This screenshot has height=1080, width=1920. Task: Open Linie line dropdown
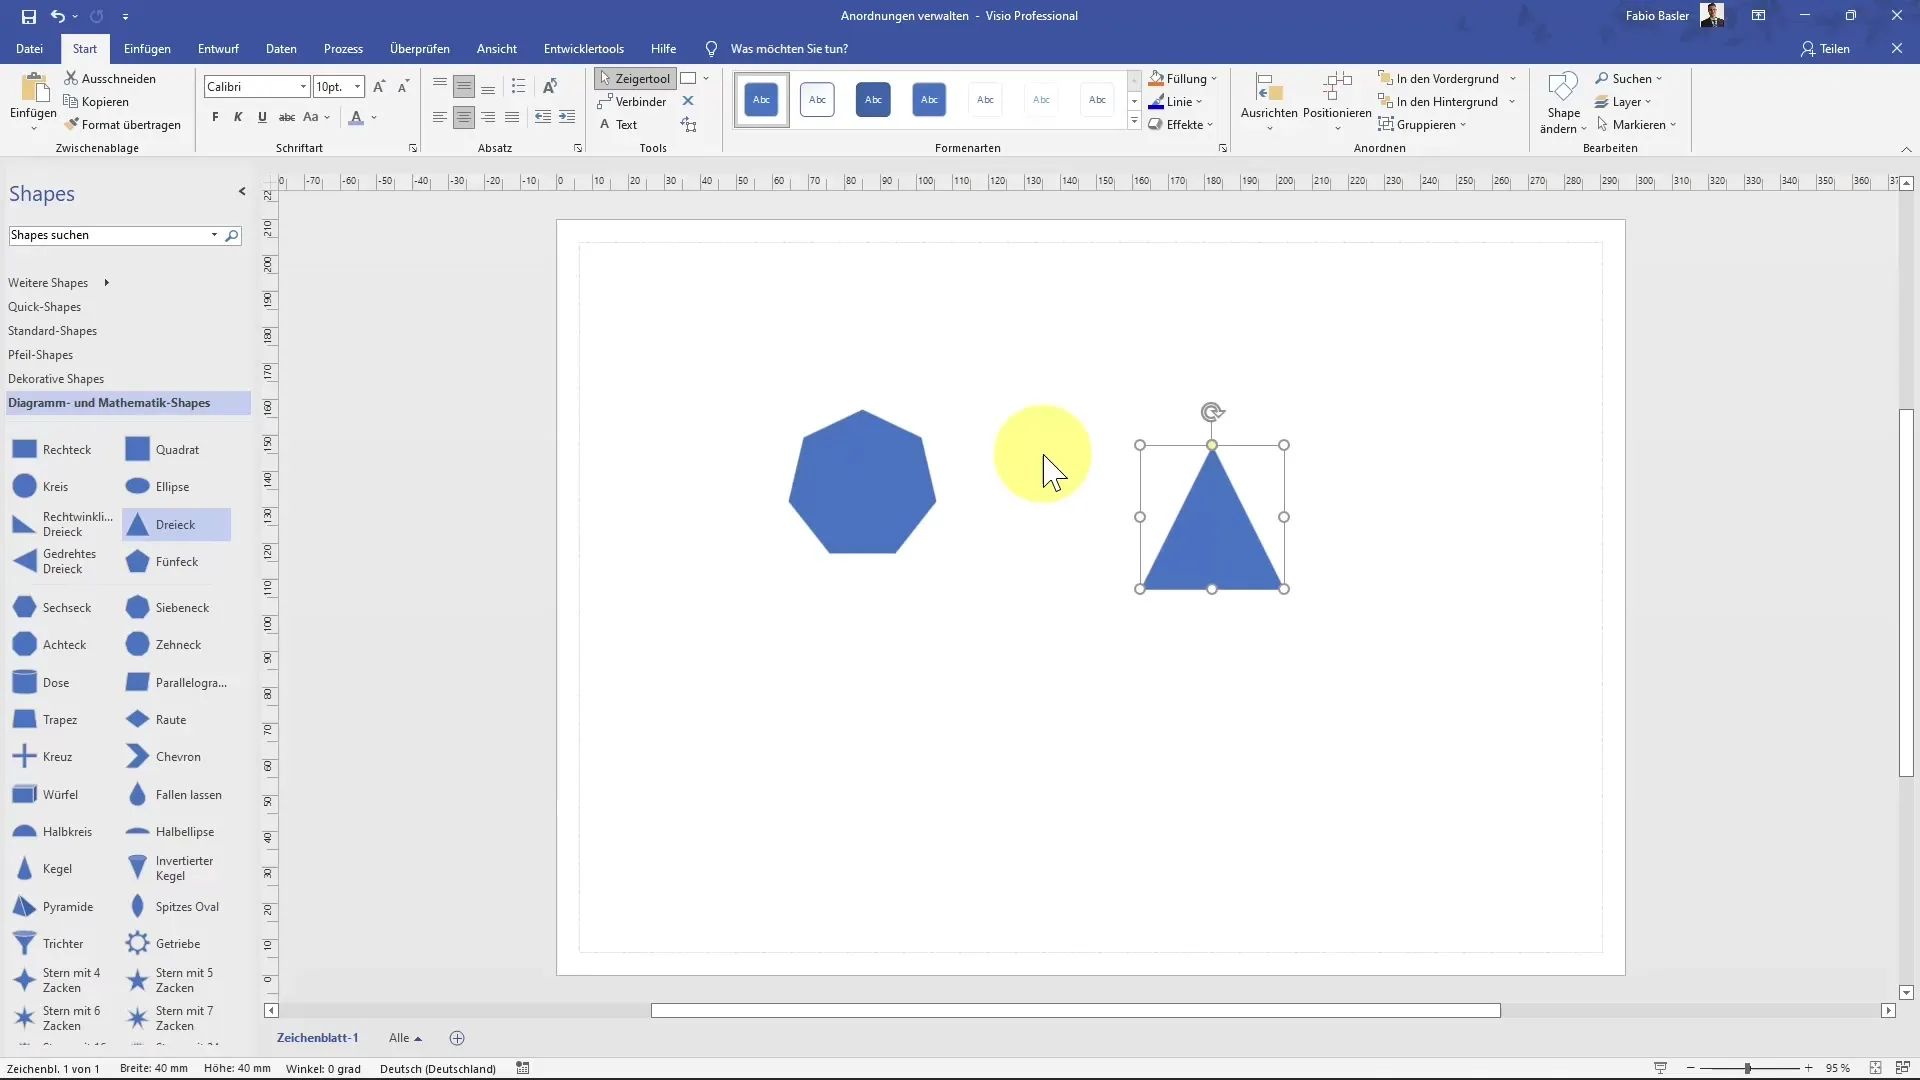pos(1176,102)
